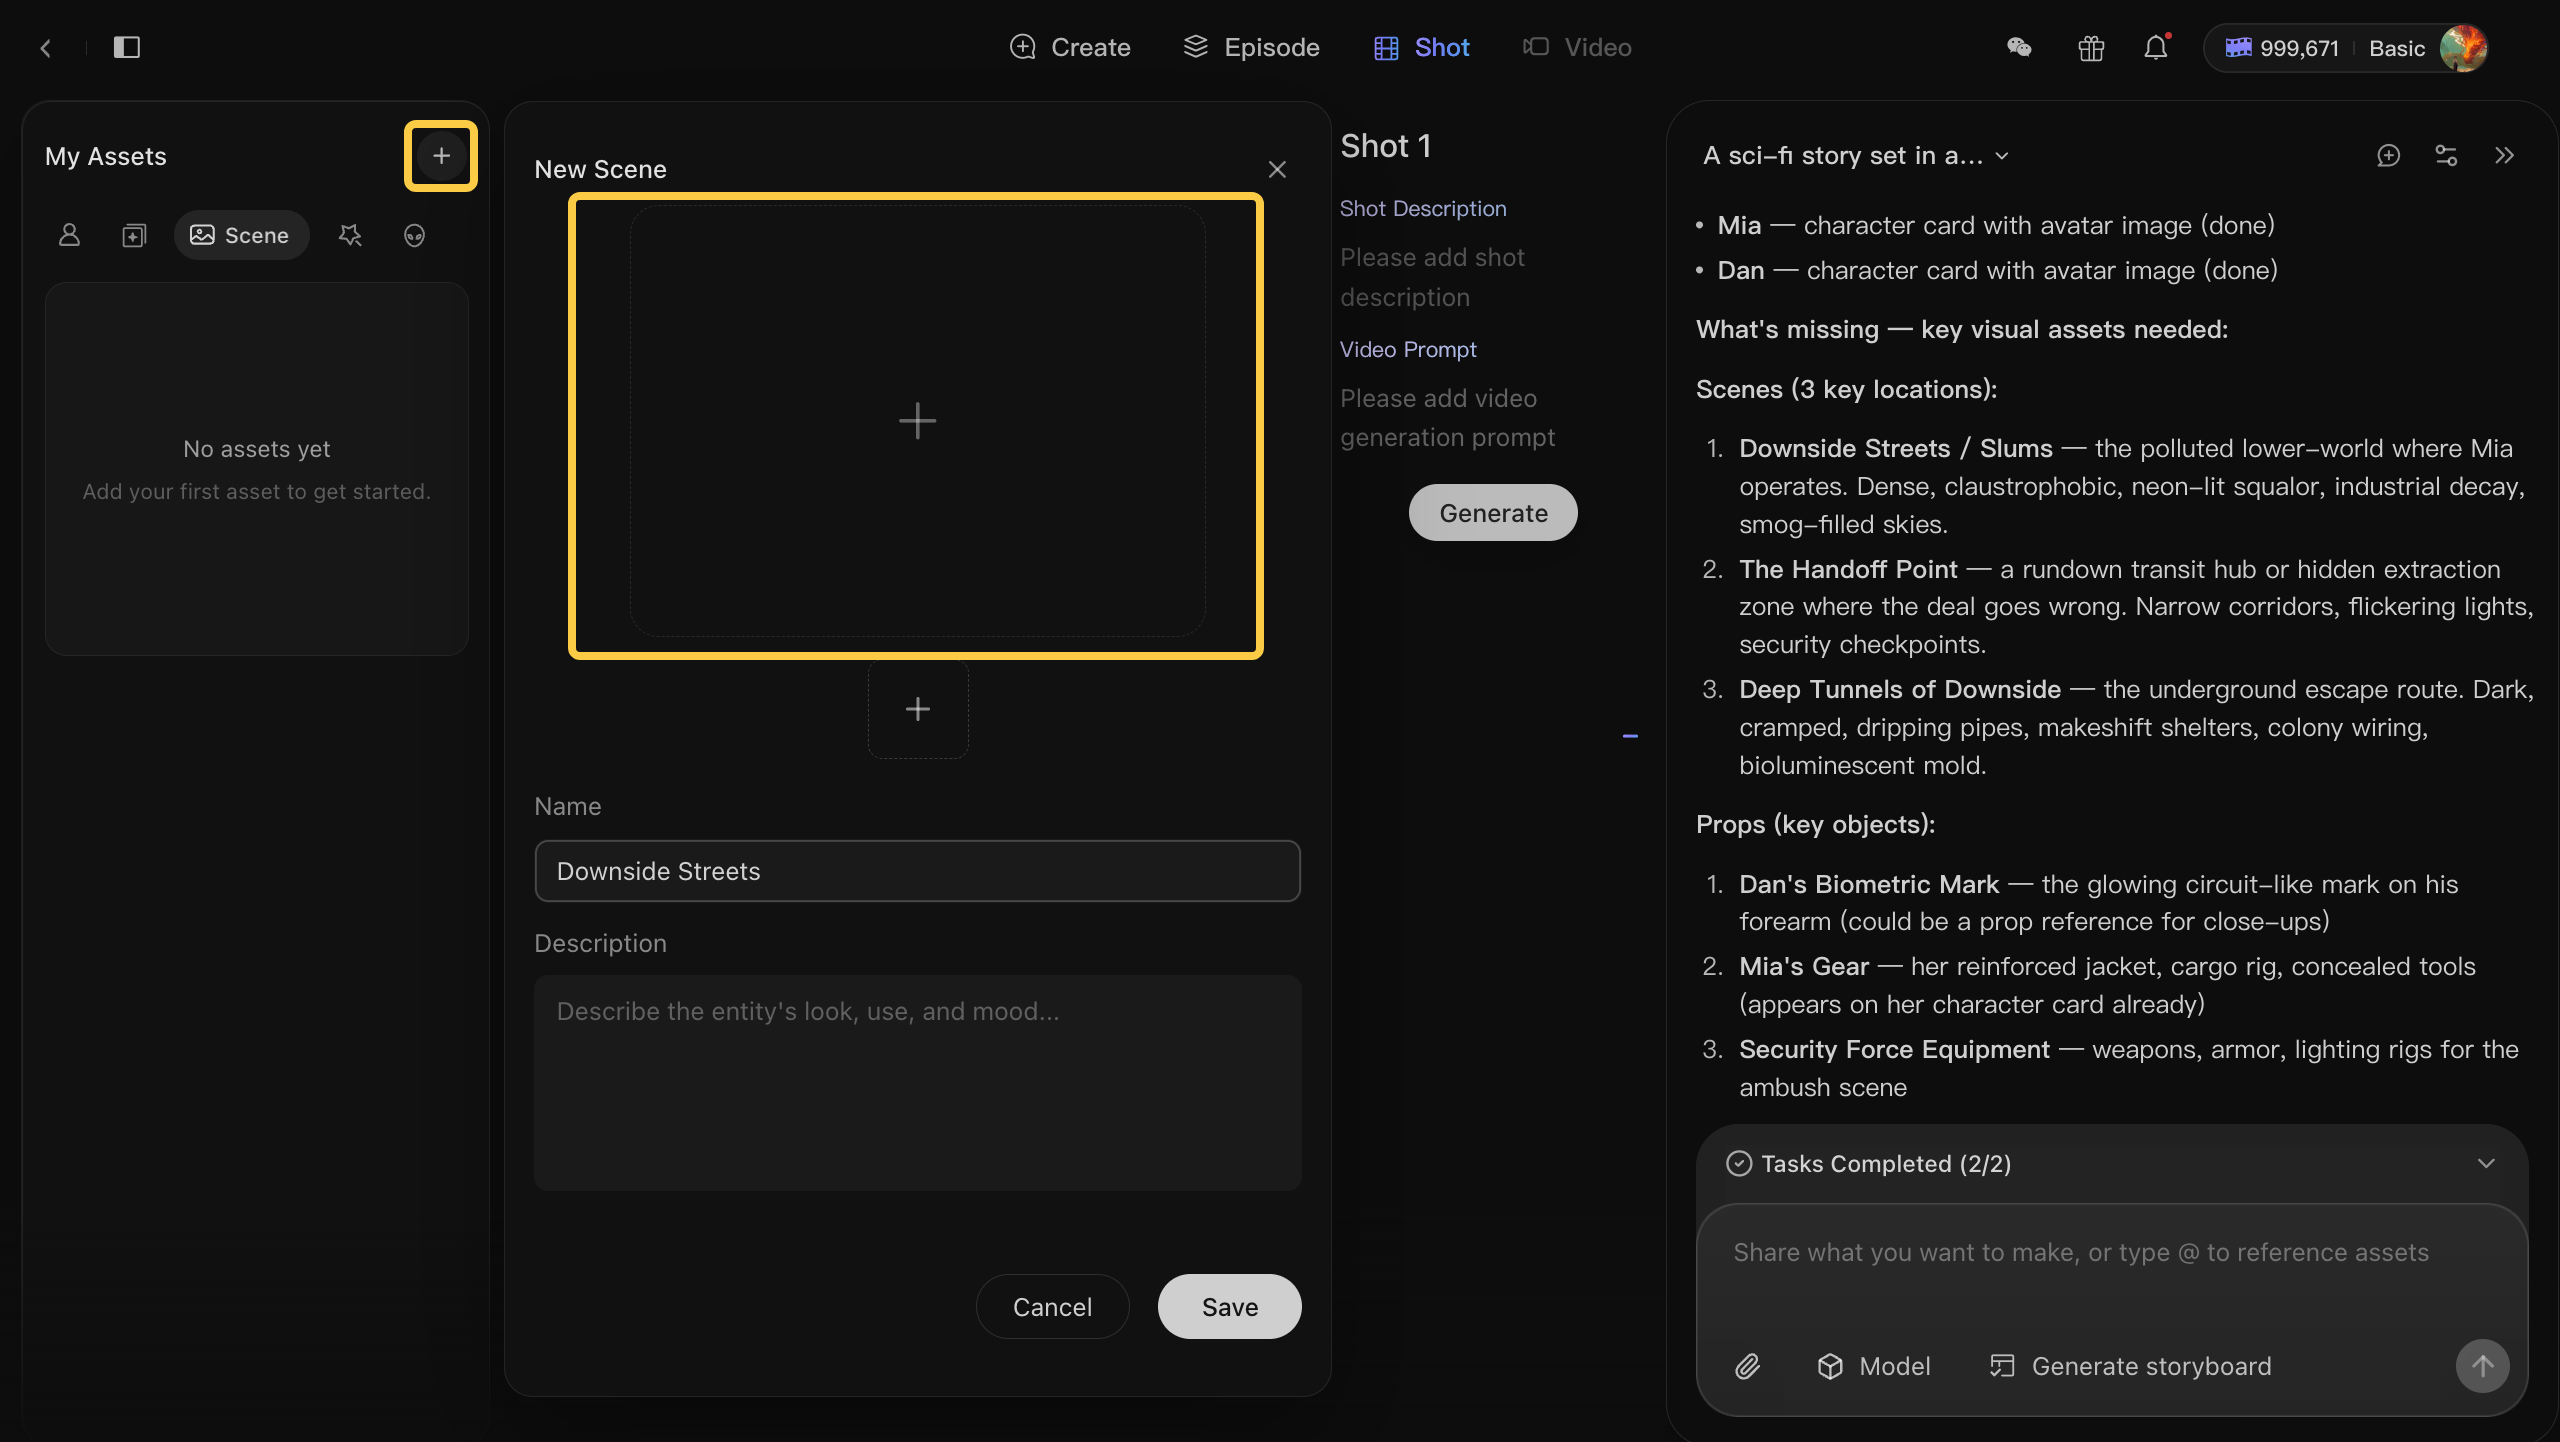This screenshot has width=2560, height=1442.
Task: Select the props asset filter icon
Action: point(350,235)
